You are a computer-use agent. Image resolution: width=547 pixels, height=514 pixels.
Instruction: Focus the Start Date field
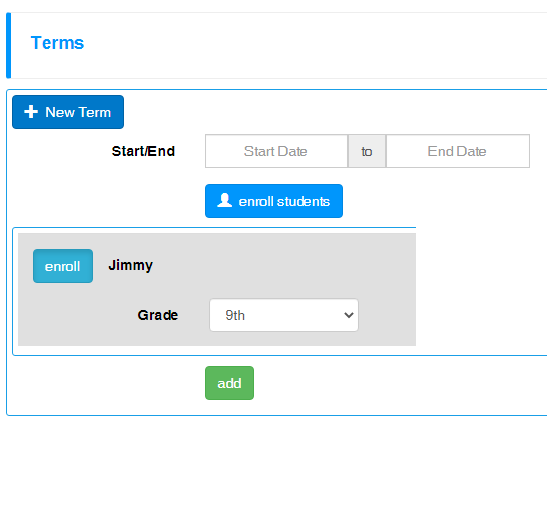pos(276,151)
